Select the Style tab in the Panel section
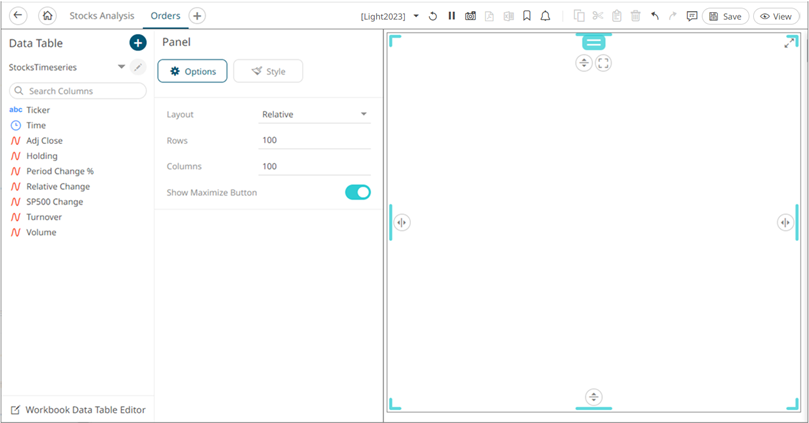Viewport: 809px width, 423px height. click(268, 71)
